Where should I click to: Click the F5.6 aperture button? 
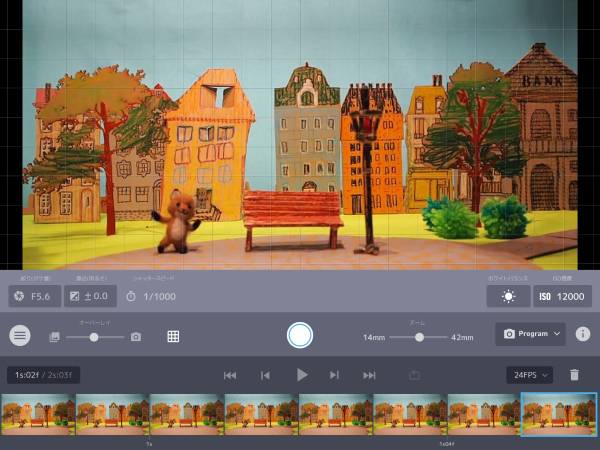click(34, 296)
